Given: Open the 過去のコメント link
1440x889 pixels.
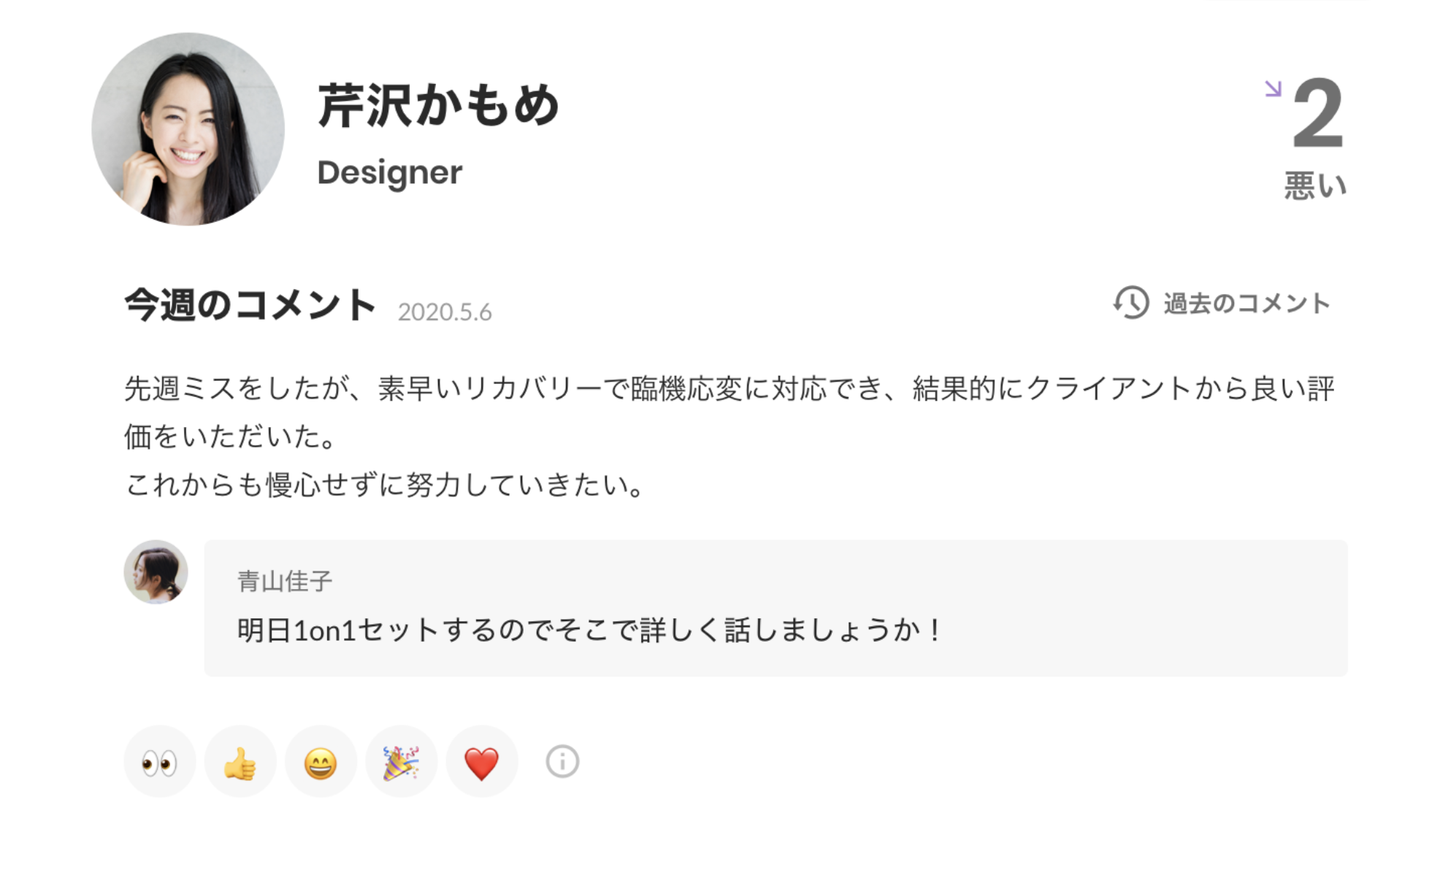Looking at the screenshot, I should pos(1246,304).
